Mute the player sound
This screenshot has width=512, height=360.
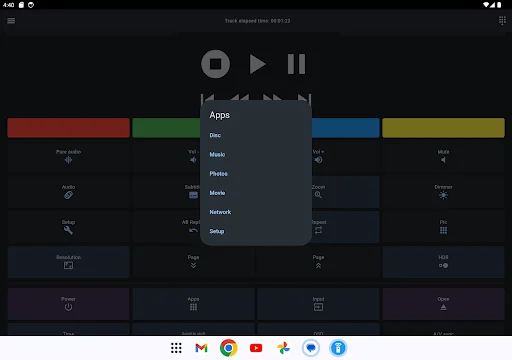pyautogui.click(x=443, y=156)
